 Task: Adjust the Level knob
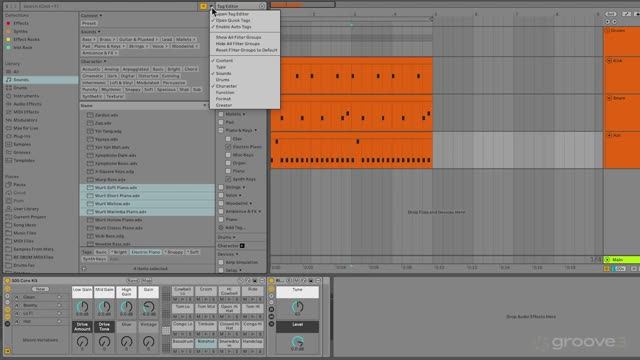[298, 341]
